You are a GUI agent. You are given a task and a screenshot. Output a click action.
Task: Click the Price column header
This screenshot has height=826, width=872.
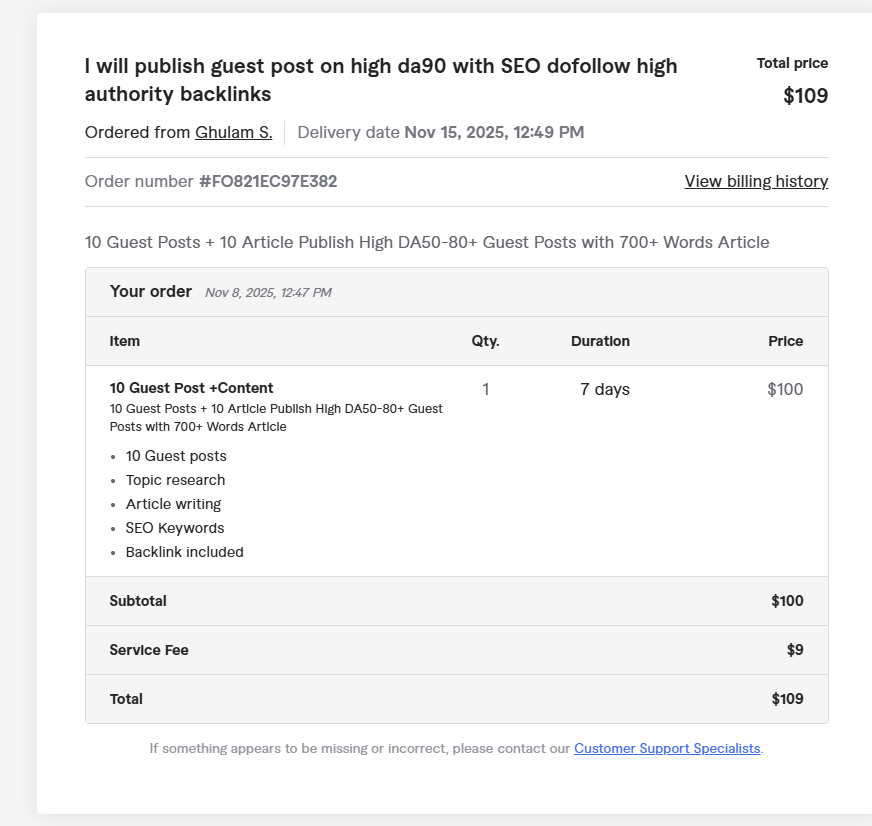(x=785, y=341)
